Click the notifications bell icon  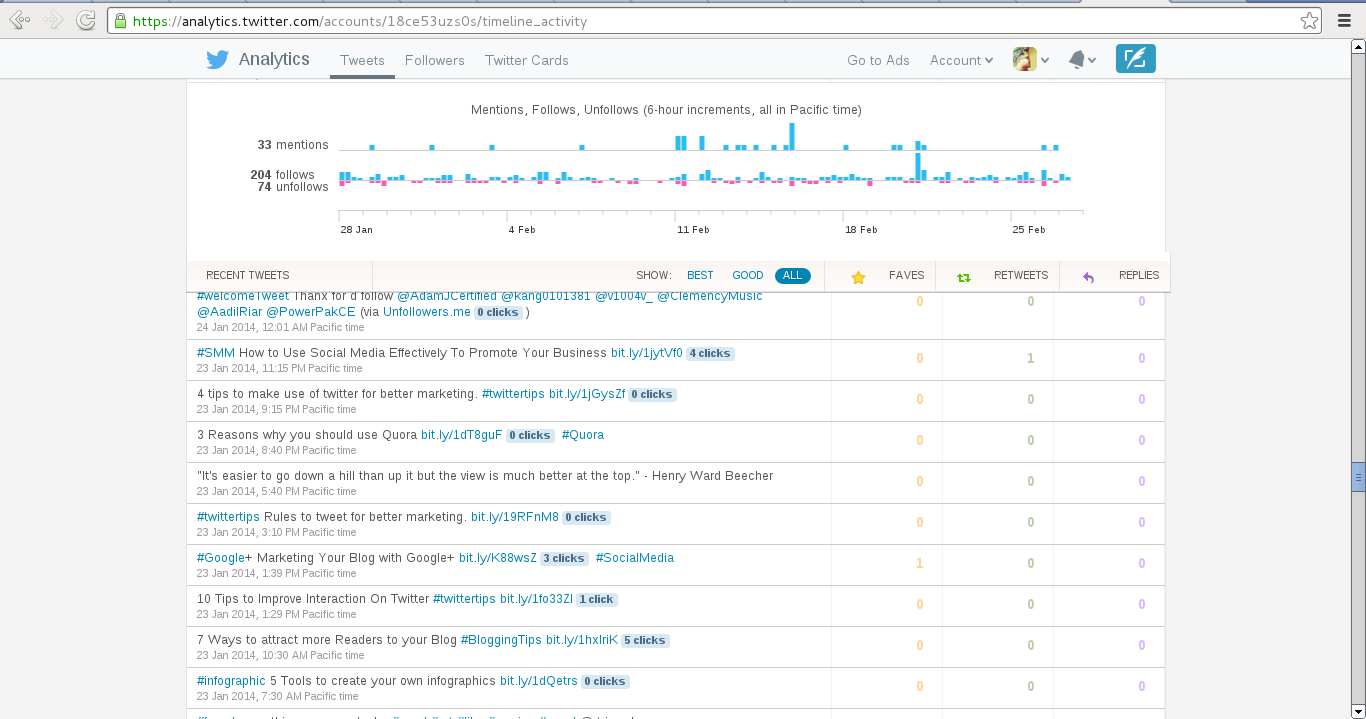1077,60
